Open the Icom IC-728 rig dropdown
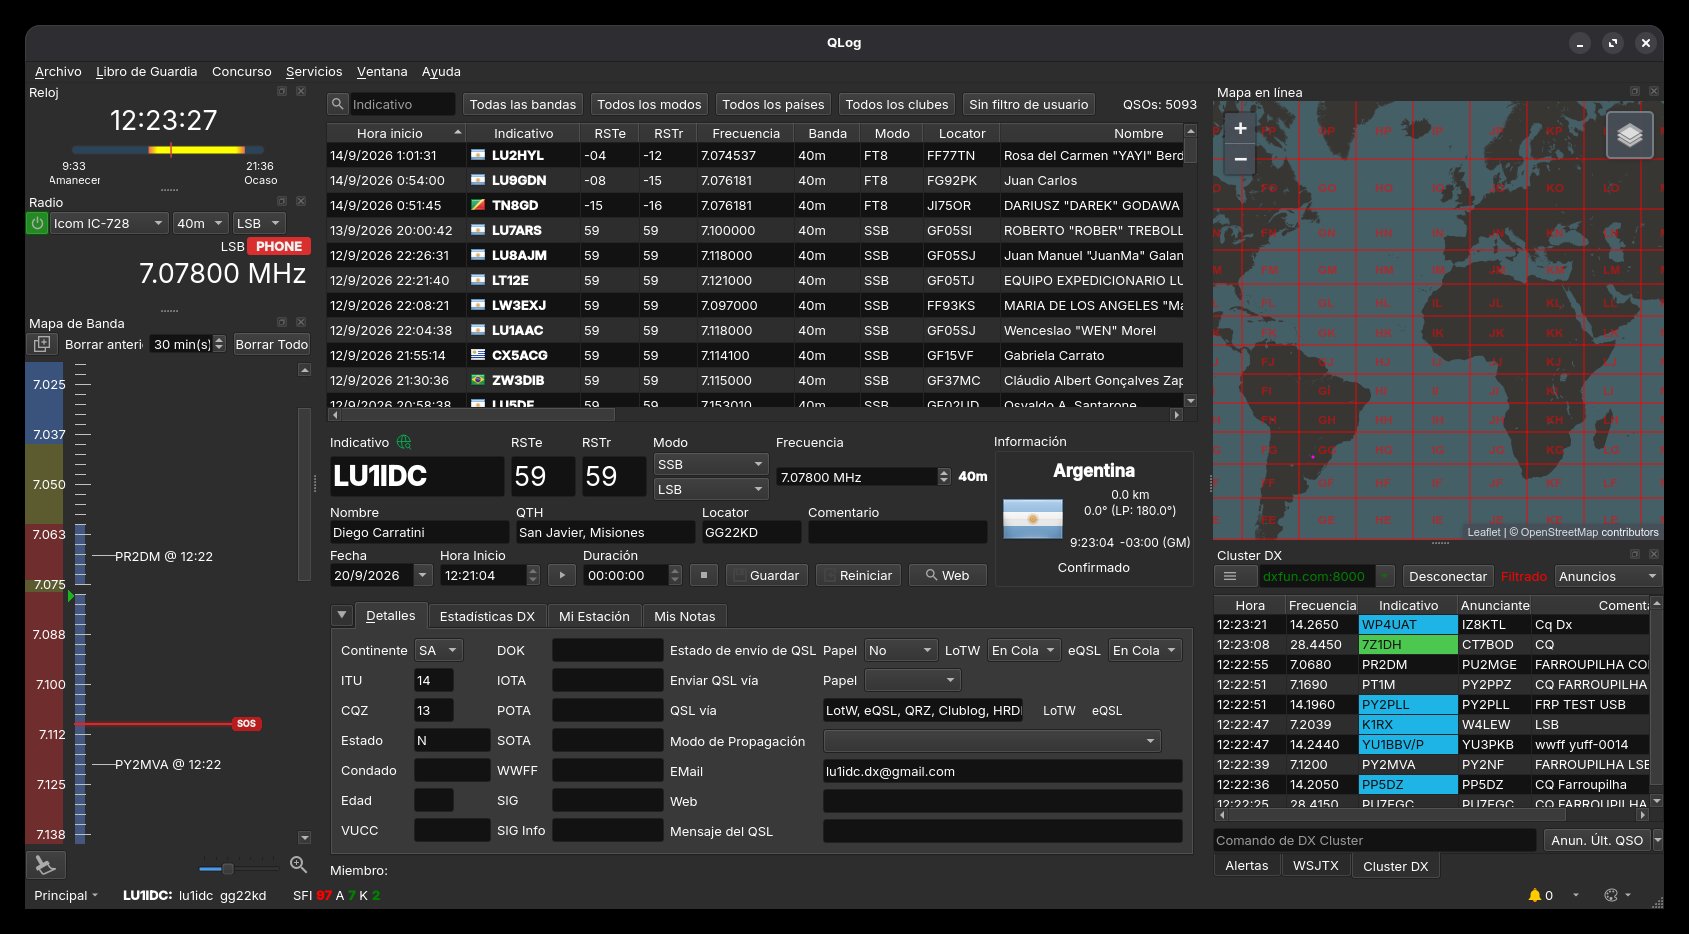The image size is (1689, 934). (109, 223)
